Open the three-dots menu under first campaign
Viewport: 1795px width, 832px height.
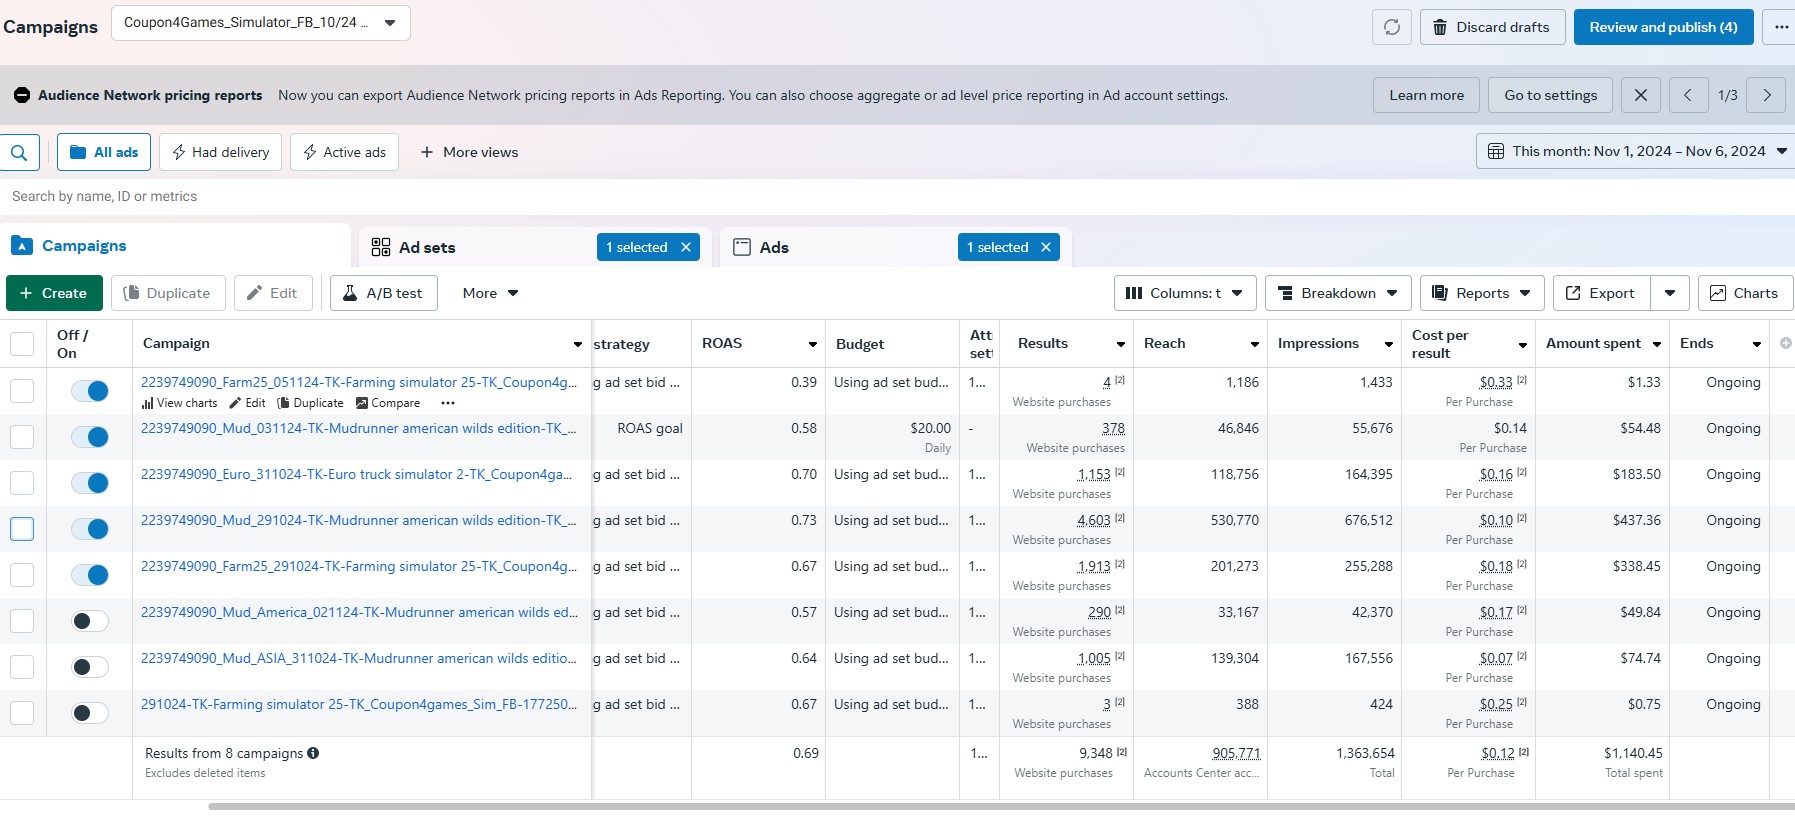pos(448,403)
